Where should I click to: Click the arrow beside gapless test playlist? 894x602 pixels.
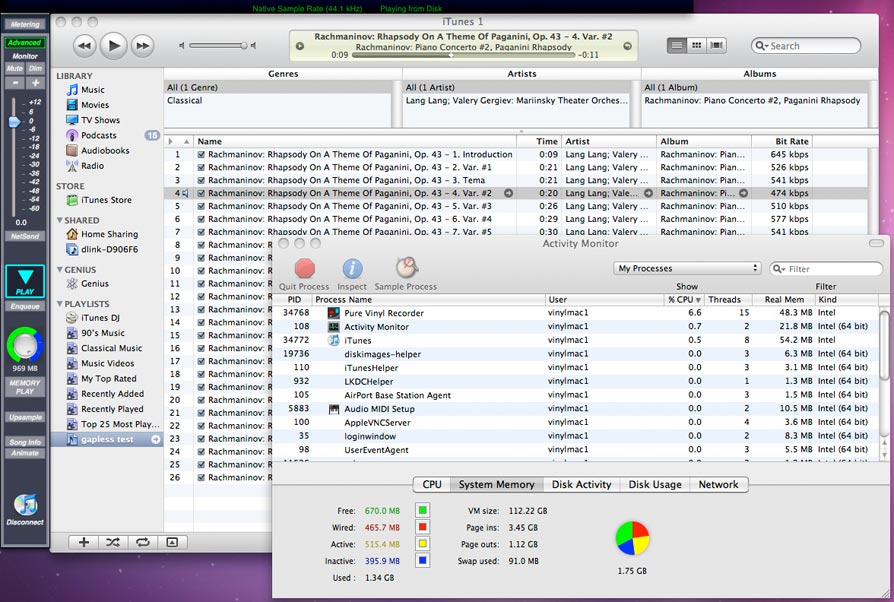click(x=156, y=440)
